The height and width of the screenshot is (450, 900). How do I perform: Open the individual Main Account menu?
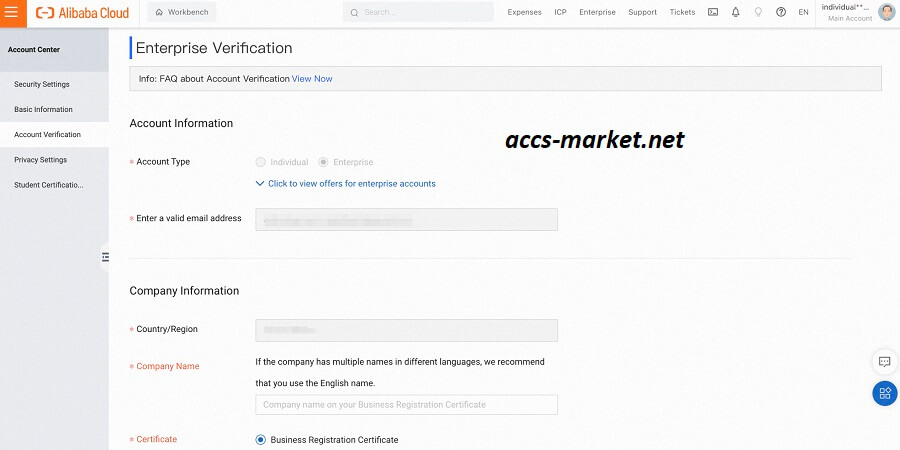(x=847, y=12)
